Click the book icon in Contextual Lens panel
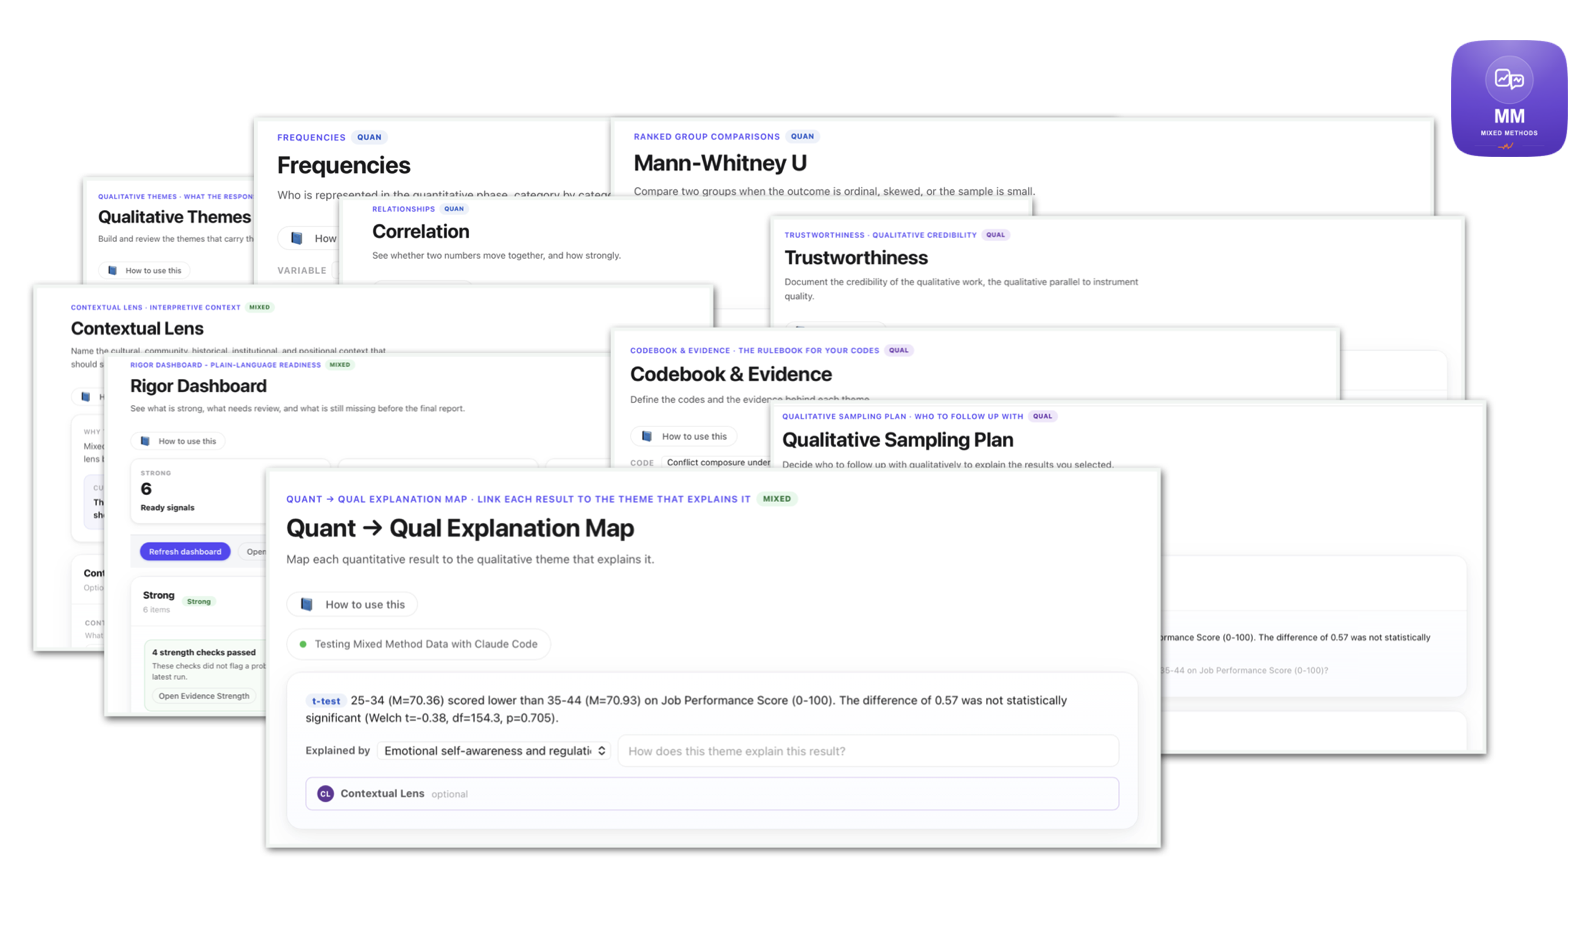This screenshot has height=926, width=1586. (85, 397)
